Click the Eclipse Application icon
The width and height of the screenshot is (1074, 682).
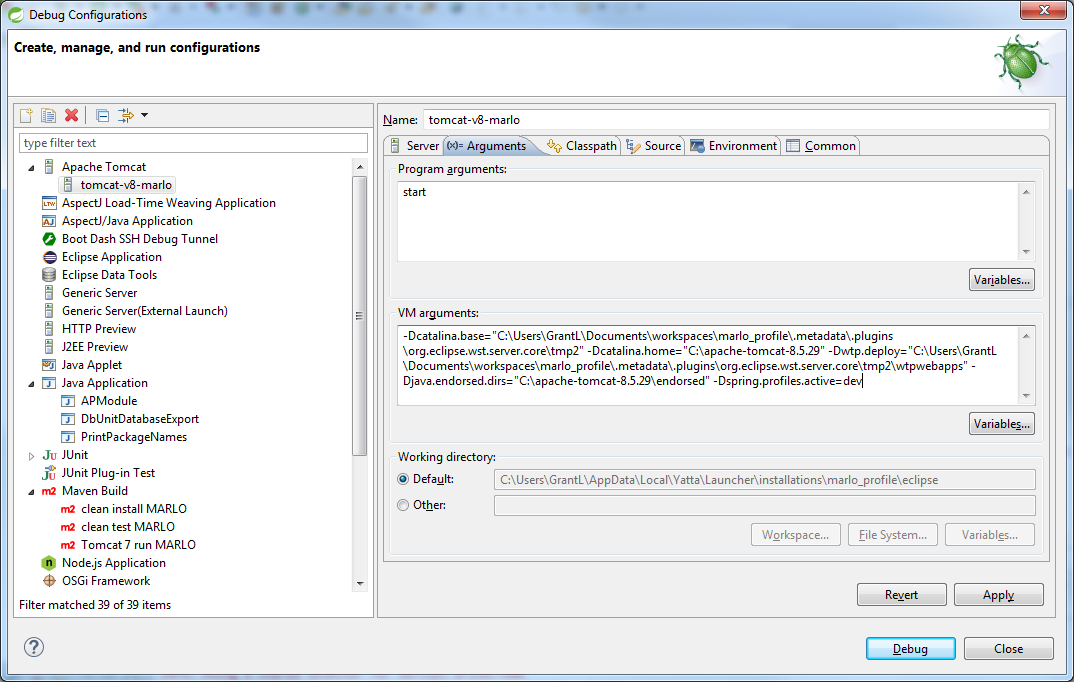click(x=49, y=257)
